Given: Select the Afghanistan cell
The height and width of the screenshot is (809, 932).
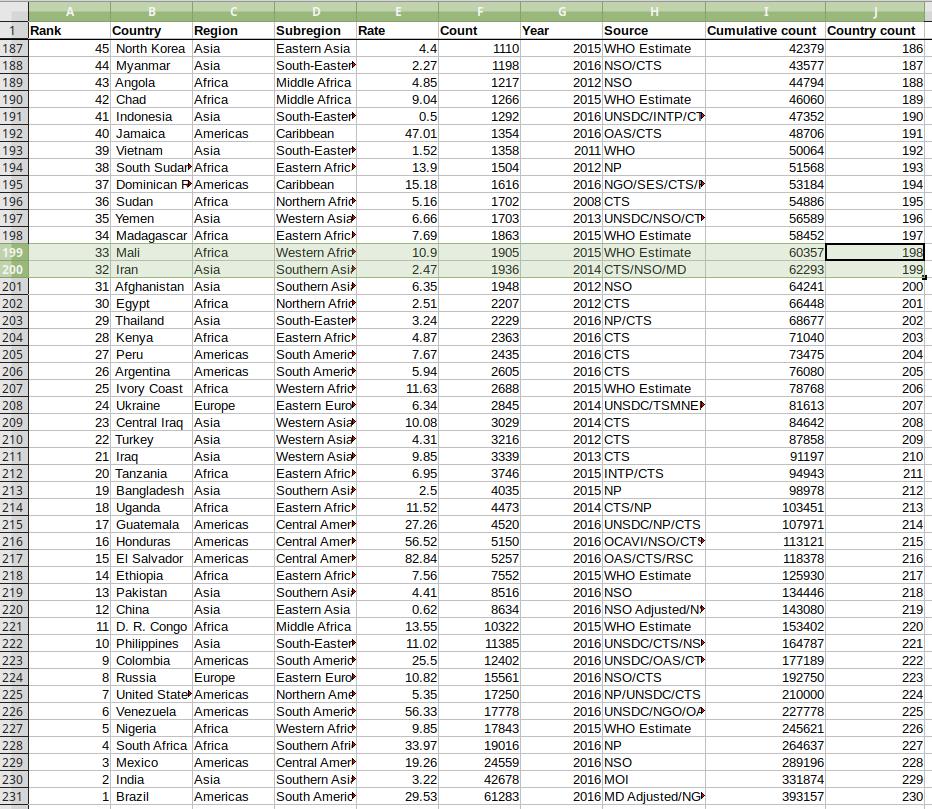Looking at the screenshot, I should 152,287.
